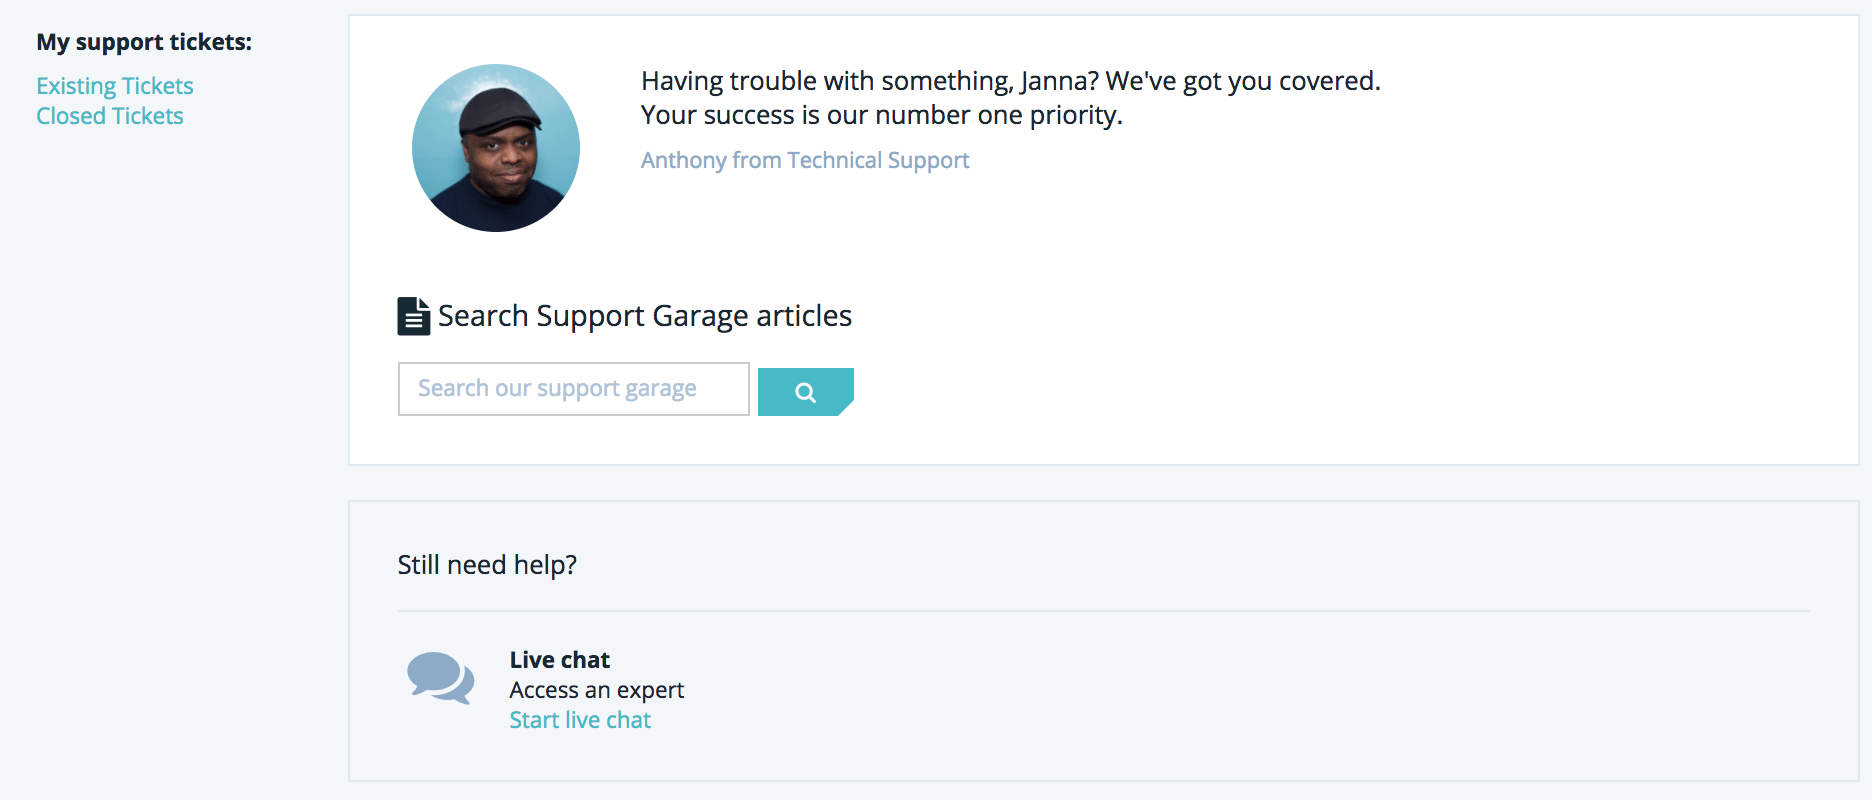Screen dimensions: 1872x800
Task: Click the Search Support Garage articles heading
Action: pyautogui.click(x=644, y=316)
